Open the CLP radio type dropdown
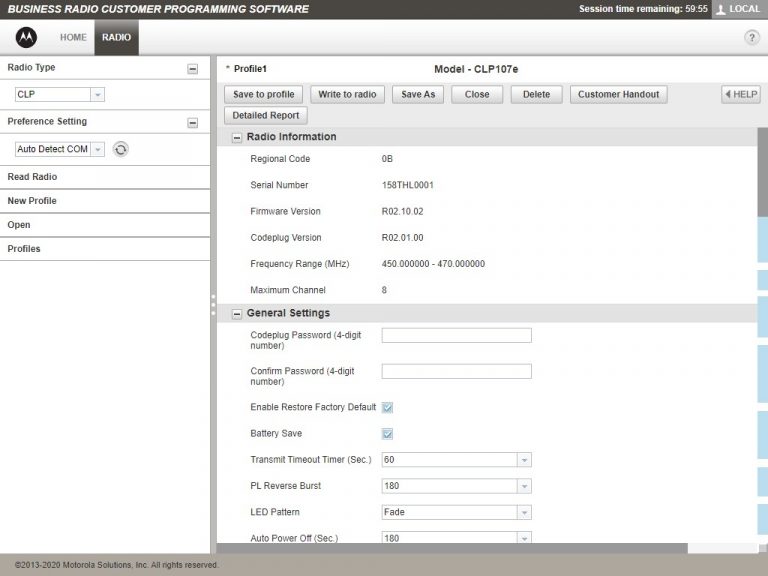The height and width of the screenshot is (576, 768). (97, 95)
